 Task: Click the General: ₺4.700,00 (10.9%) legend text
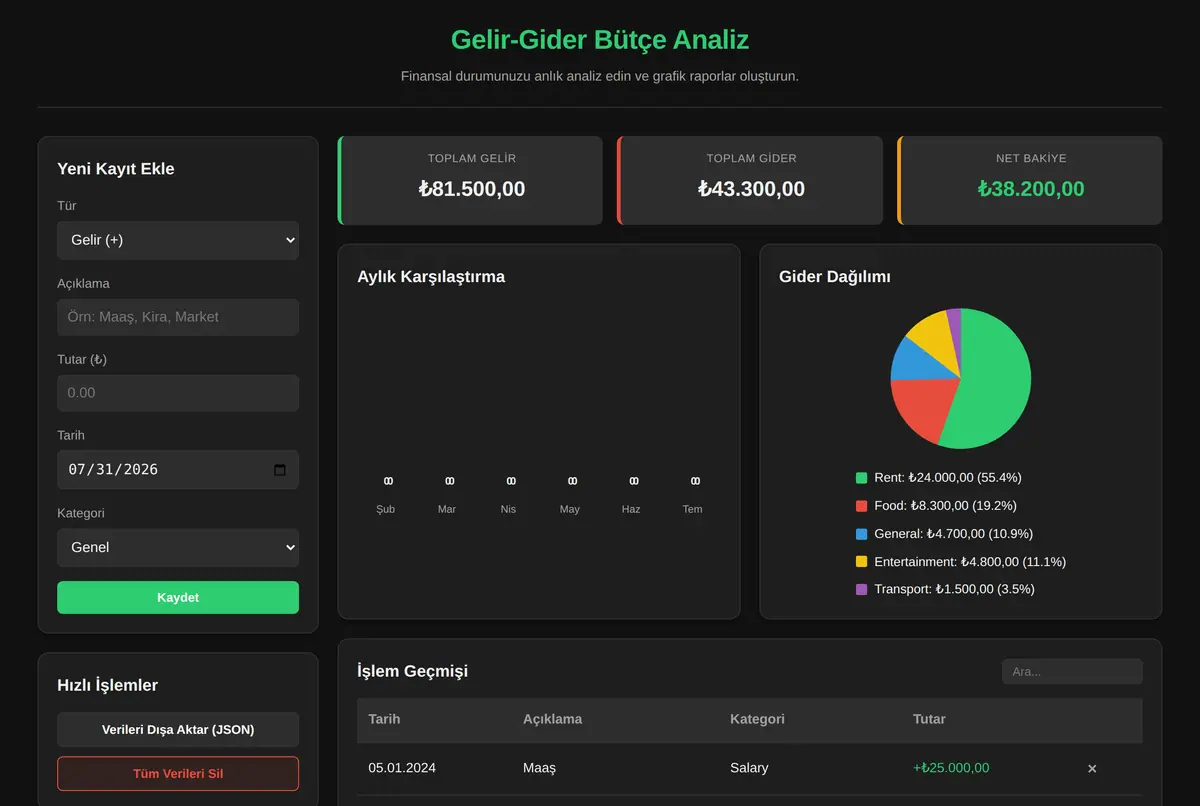(x=954, y=534)
